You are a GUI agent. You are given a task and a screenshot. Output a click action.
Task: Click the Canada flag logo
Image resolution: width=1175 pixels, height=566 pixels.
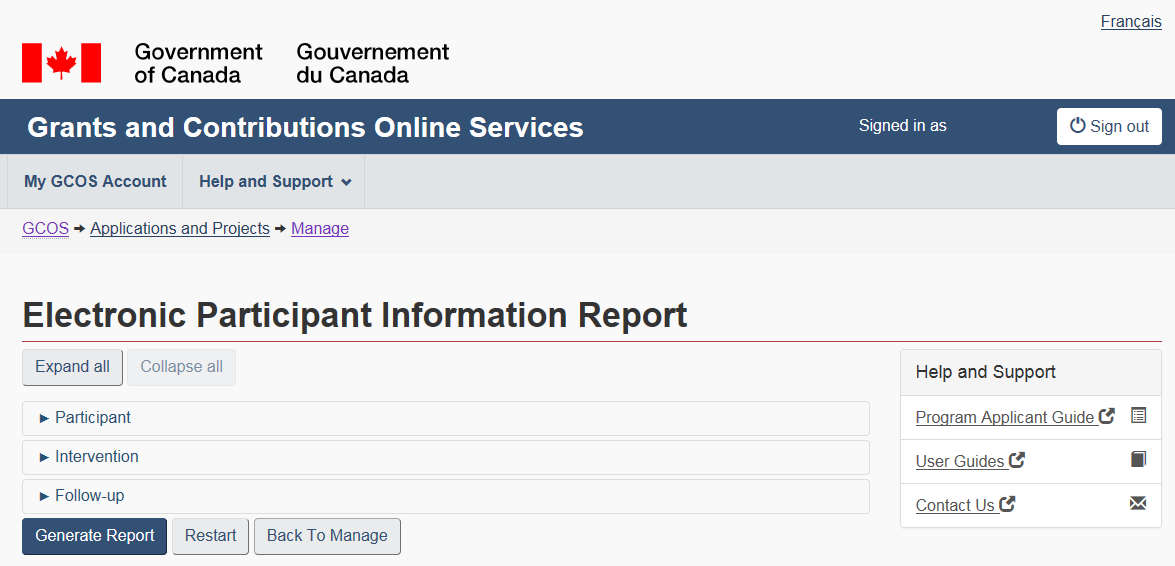point(61,63)
